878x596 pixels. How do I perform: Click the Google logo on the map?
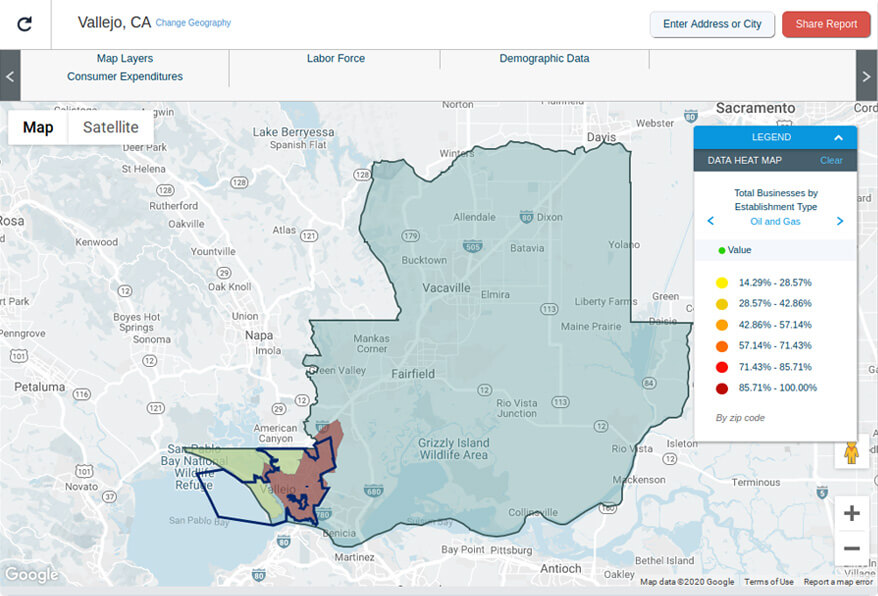(31, 575)
